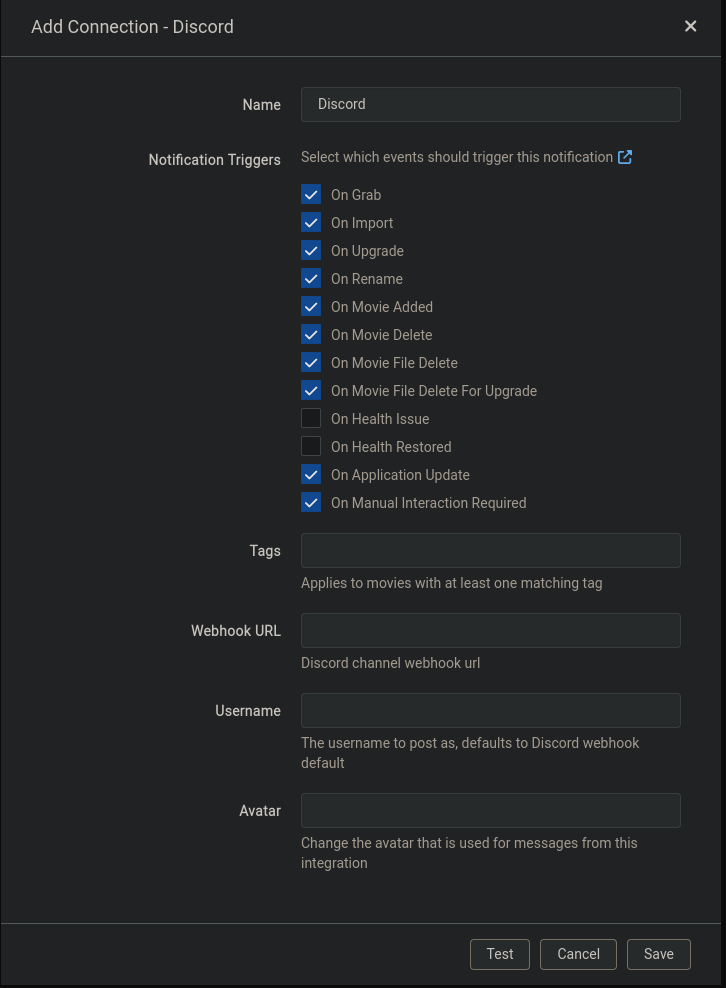
Task: Uncheck On Movie Added
Action: coord(311,306)
